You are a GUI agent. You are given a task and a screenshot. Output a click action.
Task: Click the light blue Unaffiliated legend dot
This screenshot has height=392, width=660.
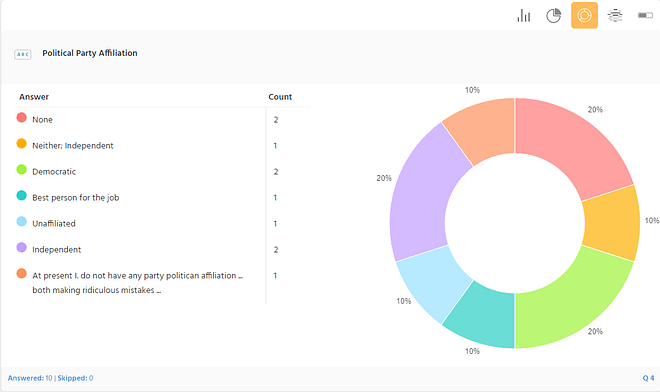[x=21, y=221]
